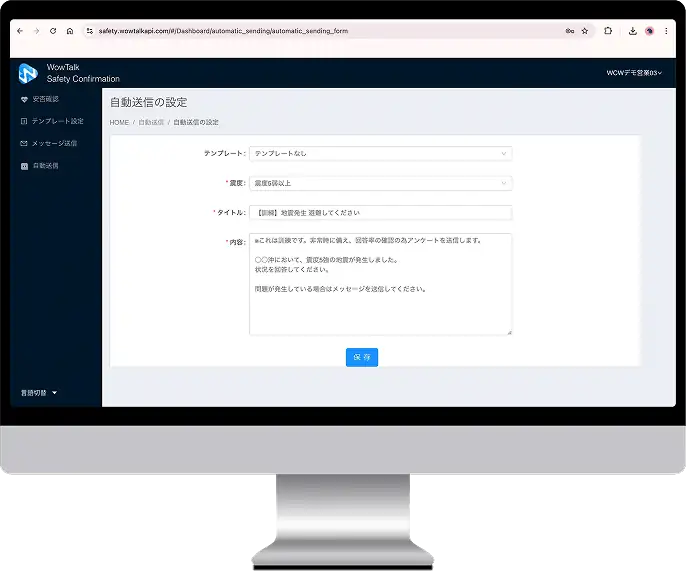The height and width of the screenshot is (572, 686).
Task: Click HOME breadcrumb link
Action: 119,123
